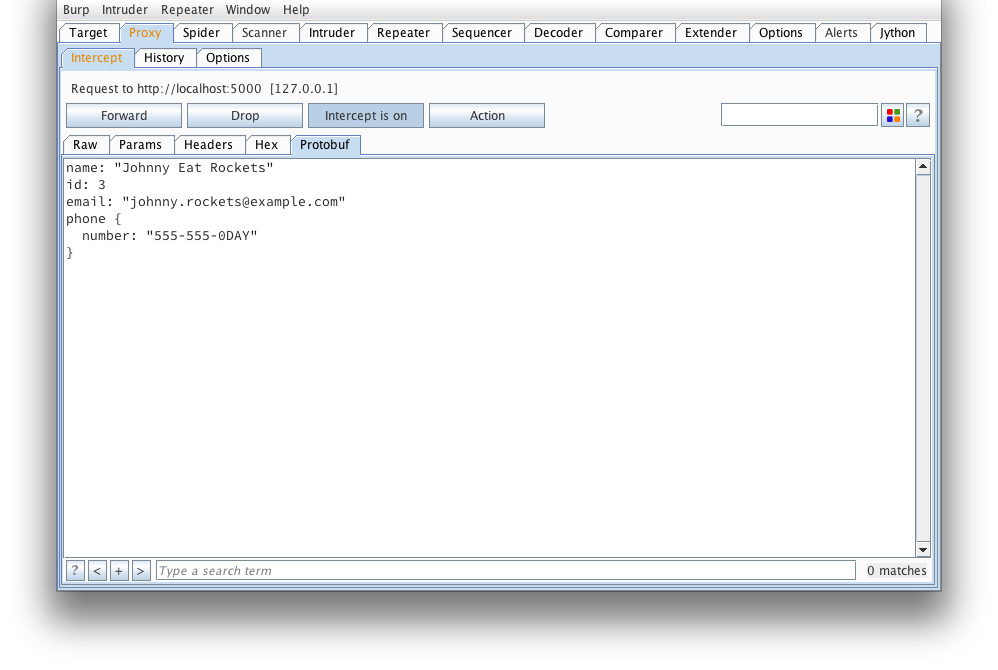Open the Sequencer tab
This screenshot has height=670, width=998.
[482, 33]
